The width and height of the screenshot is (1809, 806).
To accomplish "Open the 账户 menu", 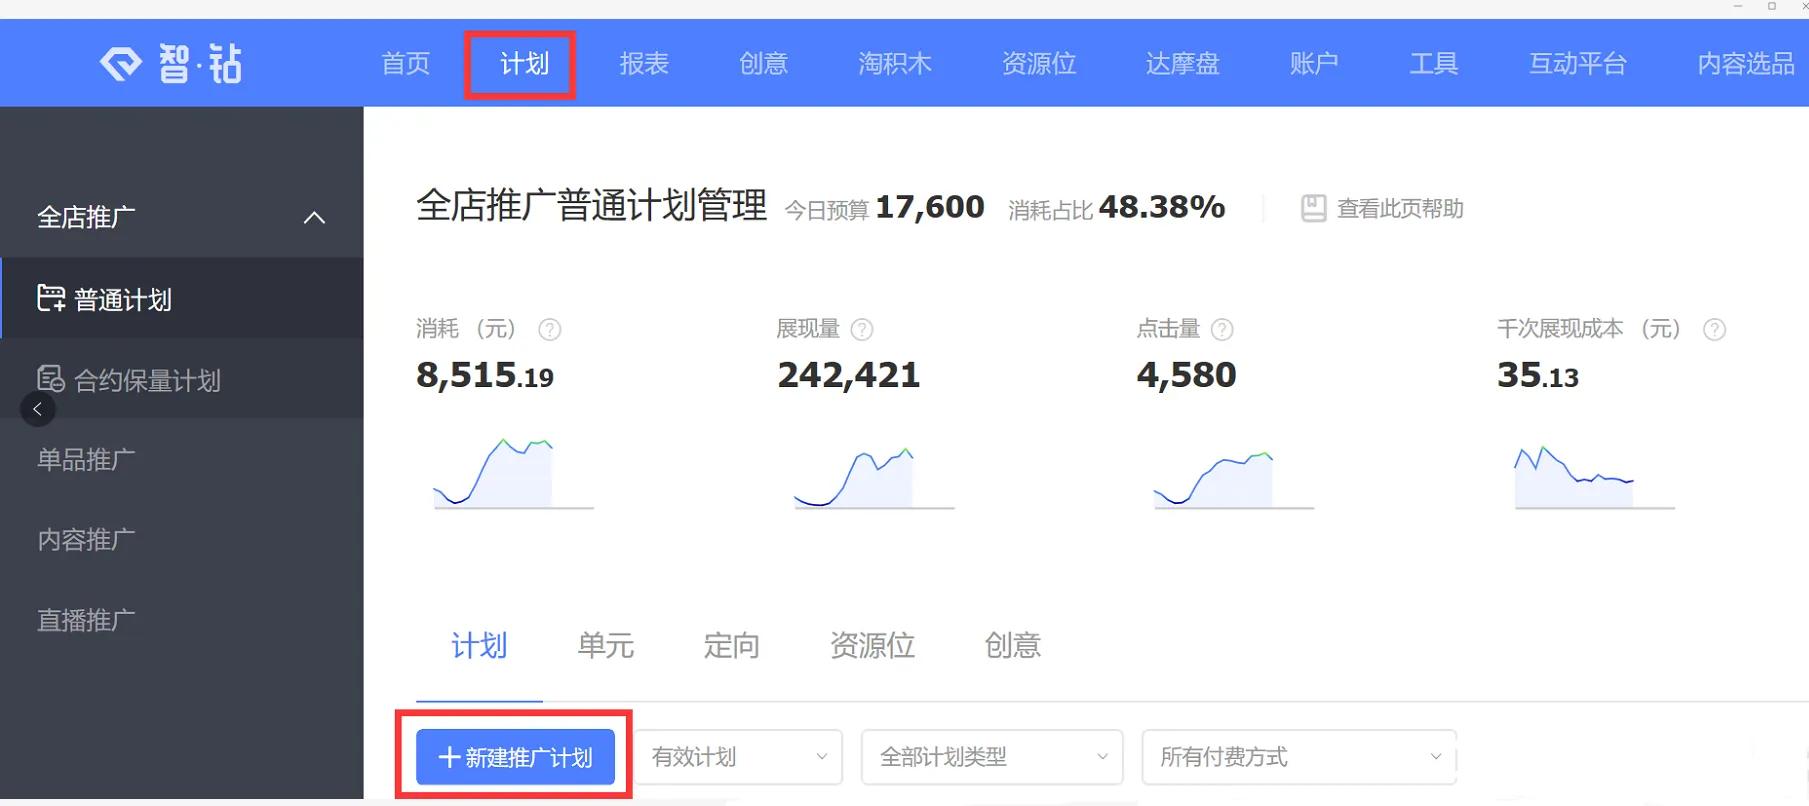I will point(1314,64).
